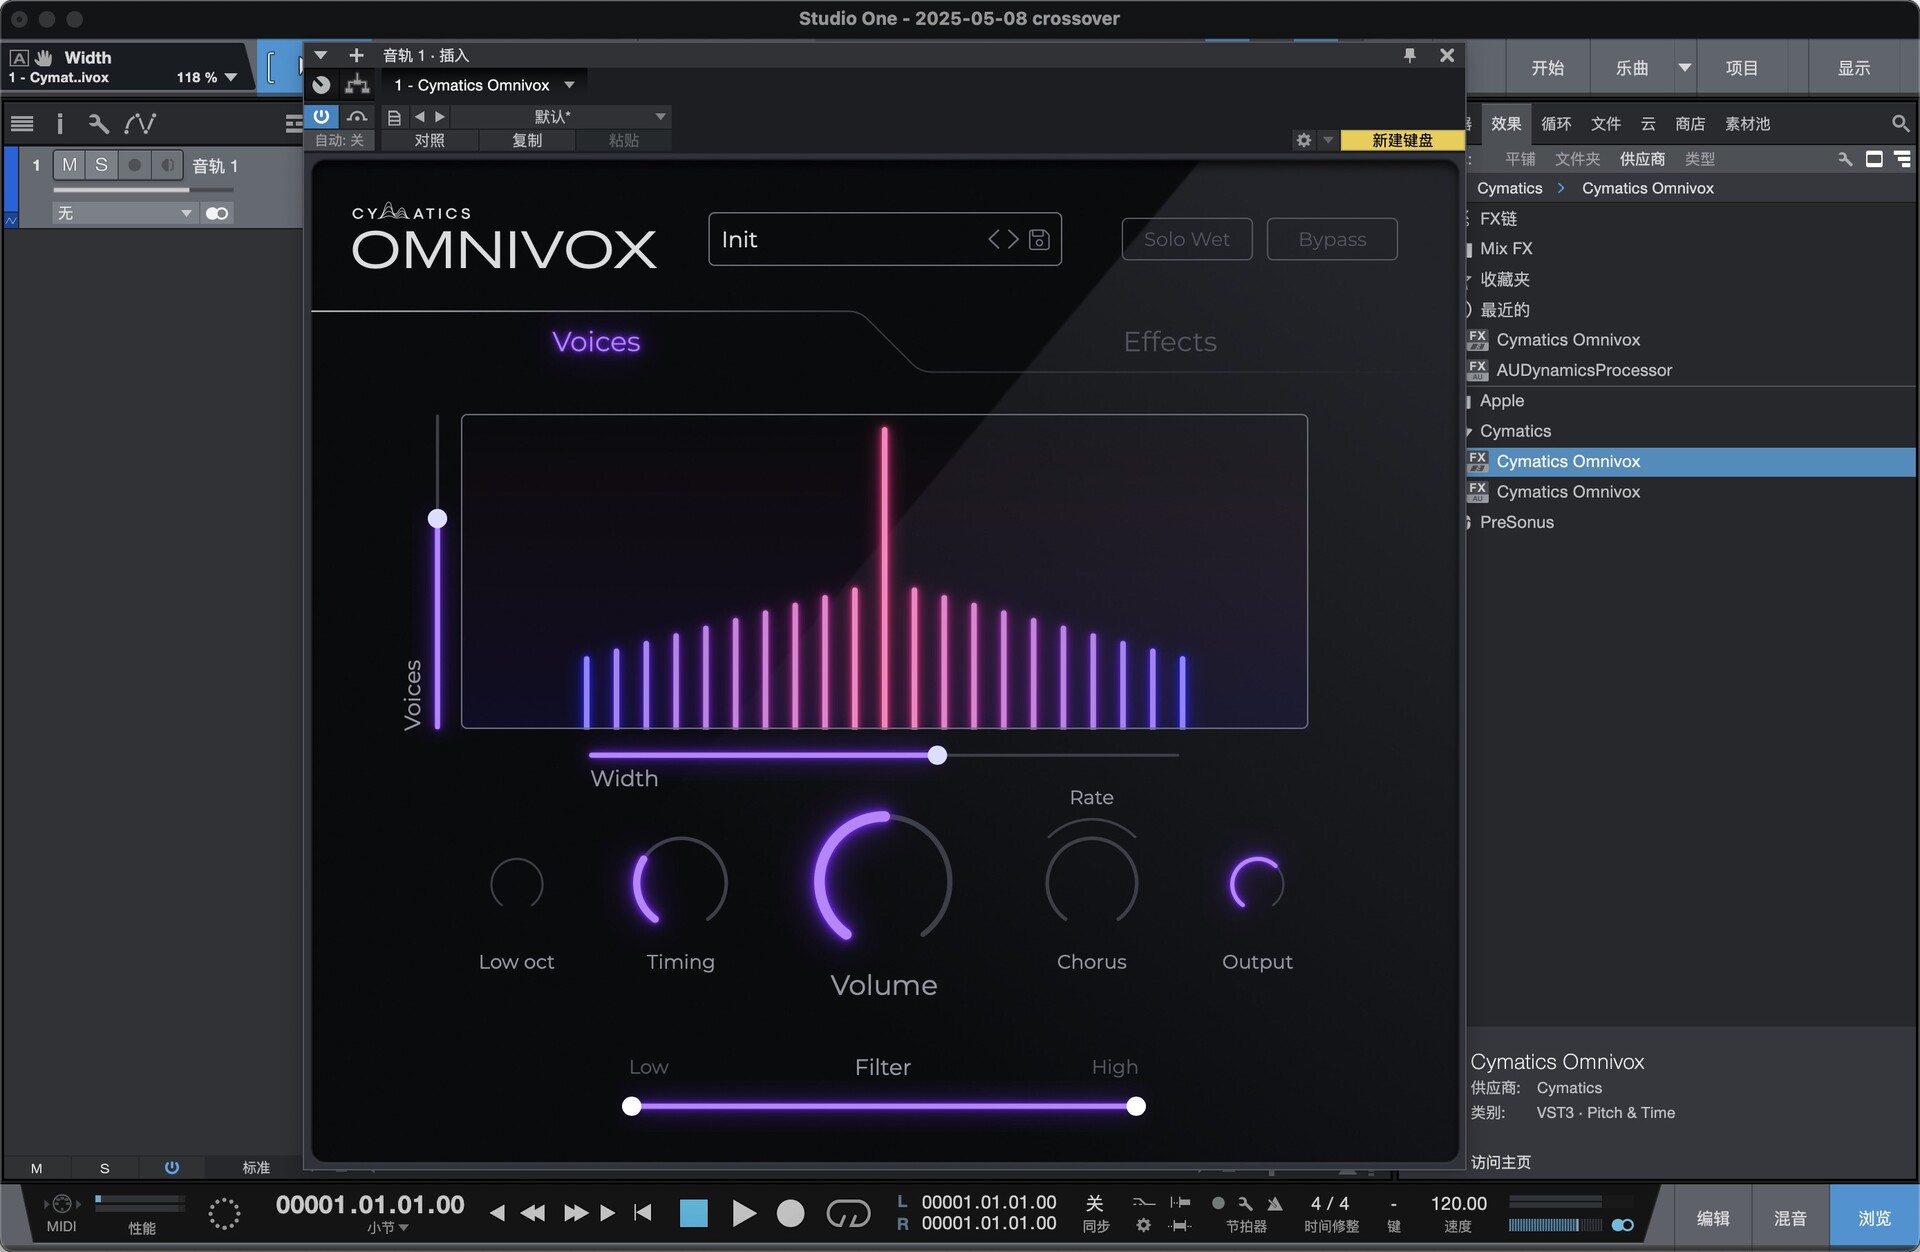Click the transport Stop button

pyautogui.click(x=693, y=1213)
